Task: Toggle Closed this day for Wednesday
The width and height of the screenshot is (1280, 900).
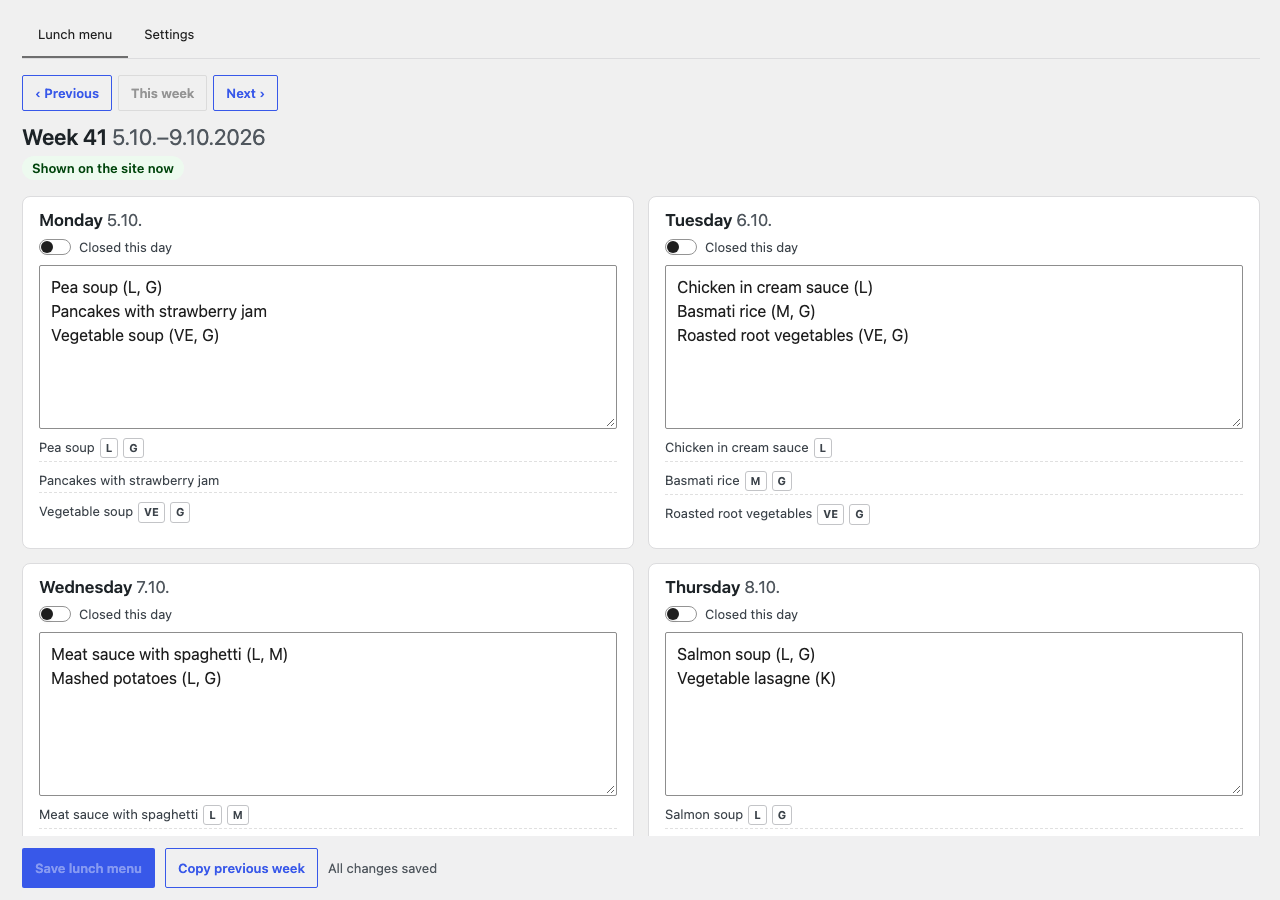Action: point(55,614)
